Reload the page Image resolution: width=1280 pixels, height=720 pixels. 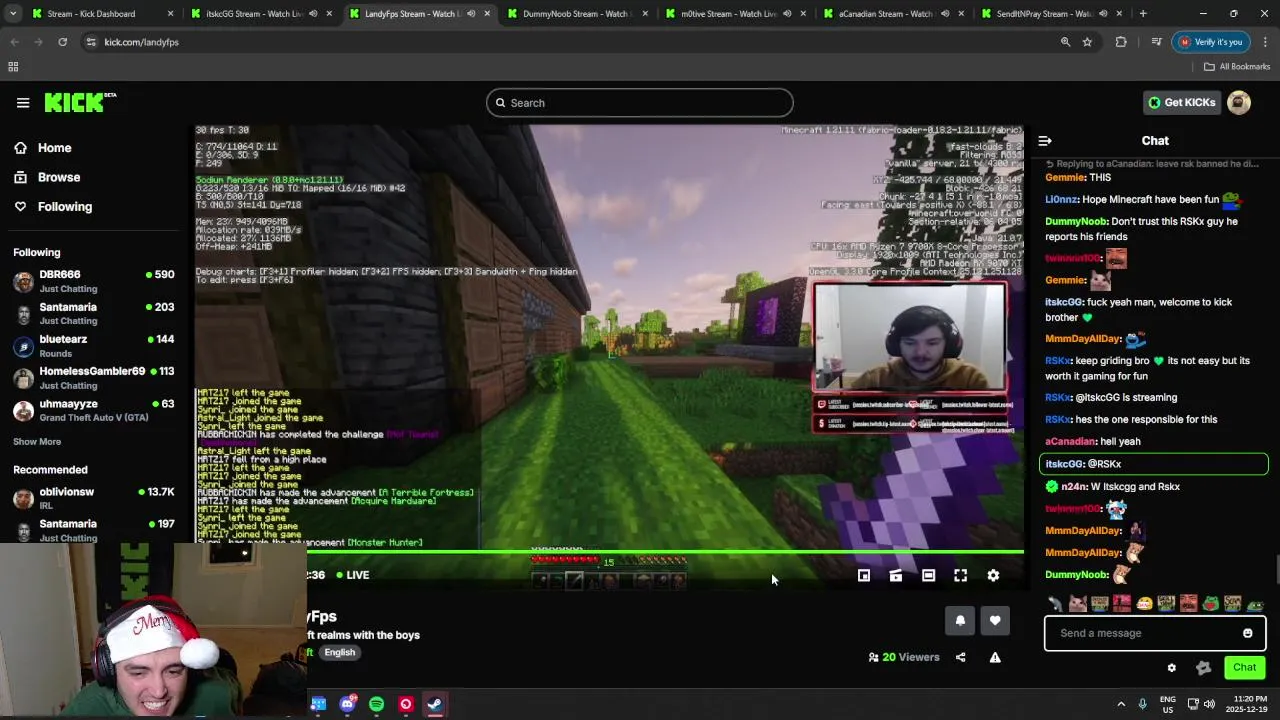coord(62,42)
